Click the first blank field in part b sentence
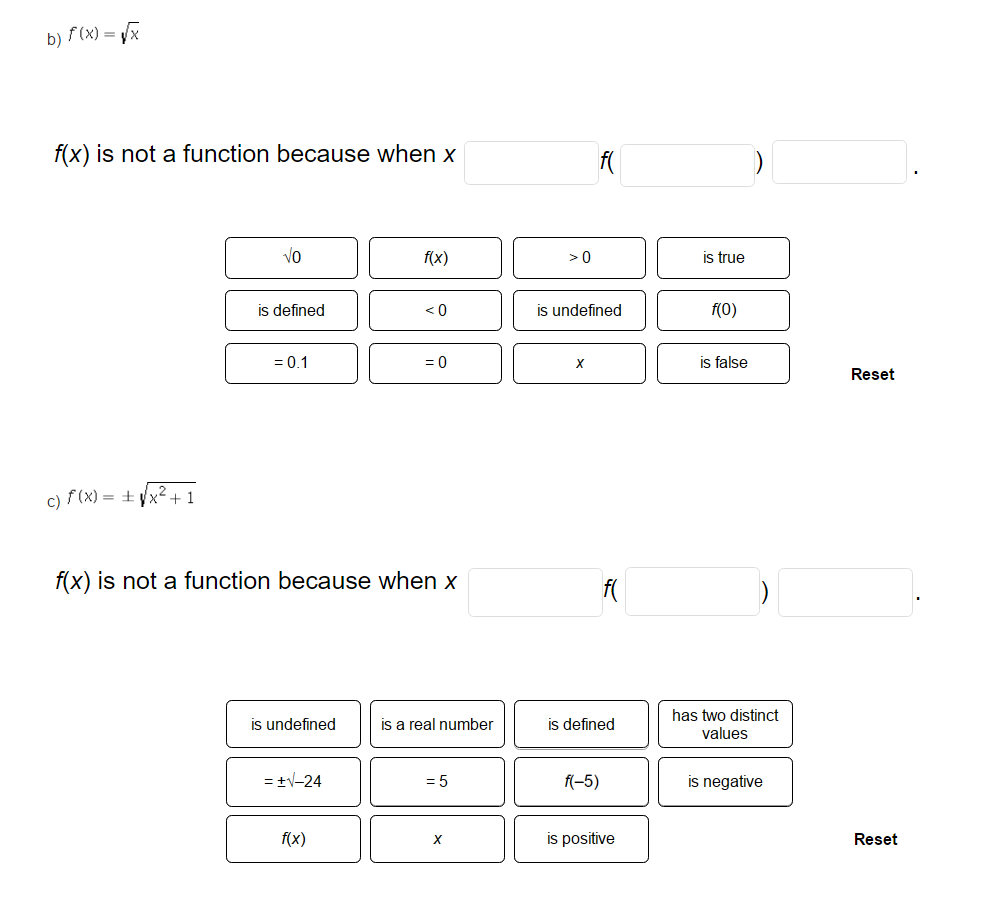The height and width of the screenshot is (905, 984). tap(531, 162)
